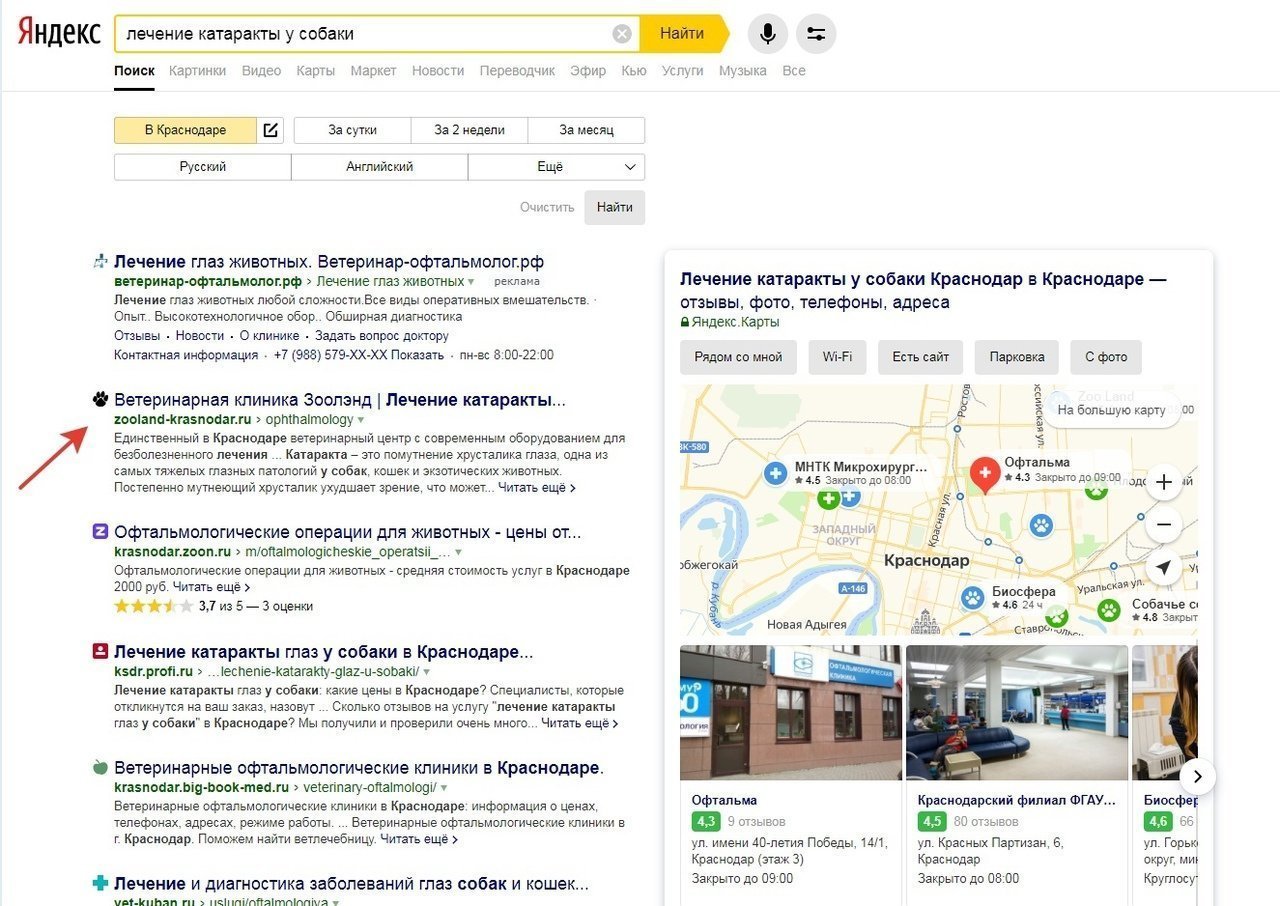This screenshot has height=906, width=1280.
Task: Toggle the Есть сайт map filter
Action: [x=920, y=357]
